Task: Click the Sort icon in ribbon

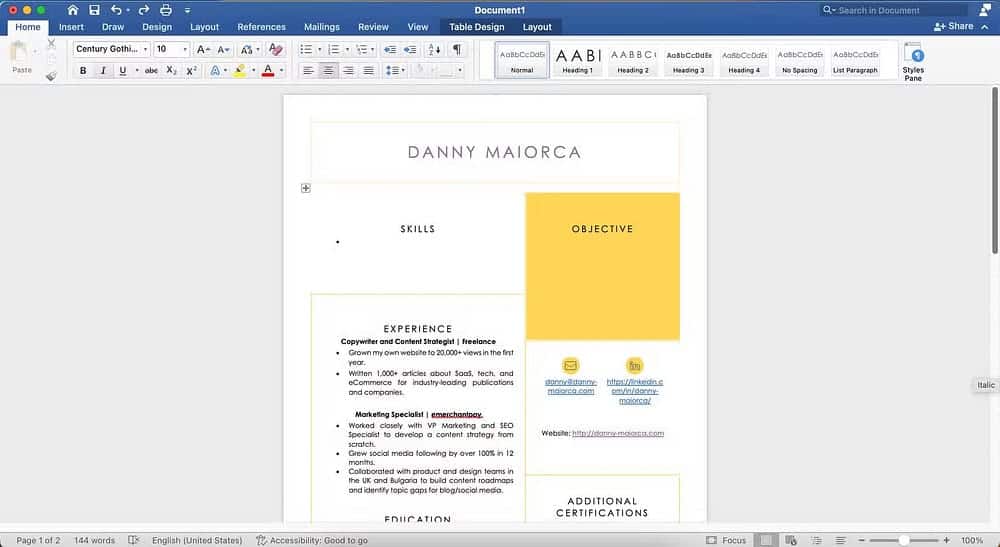Action: 433,49
